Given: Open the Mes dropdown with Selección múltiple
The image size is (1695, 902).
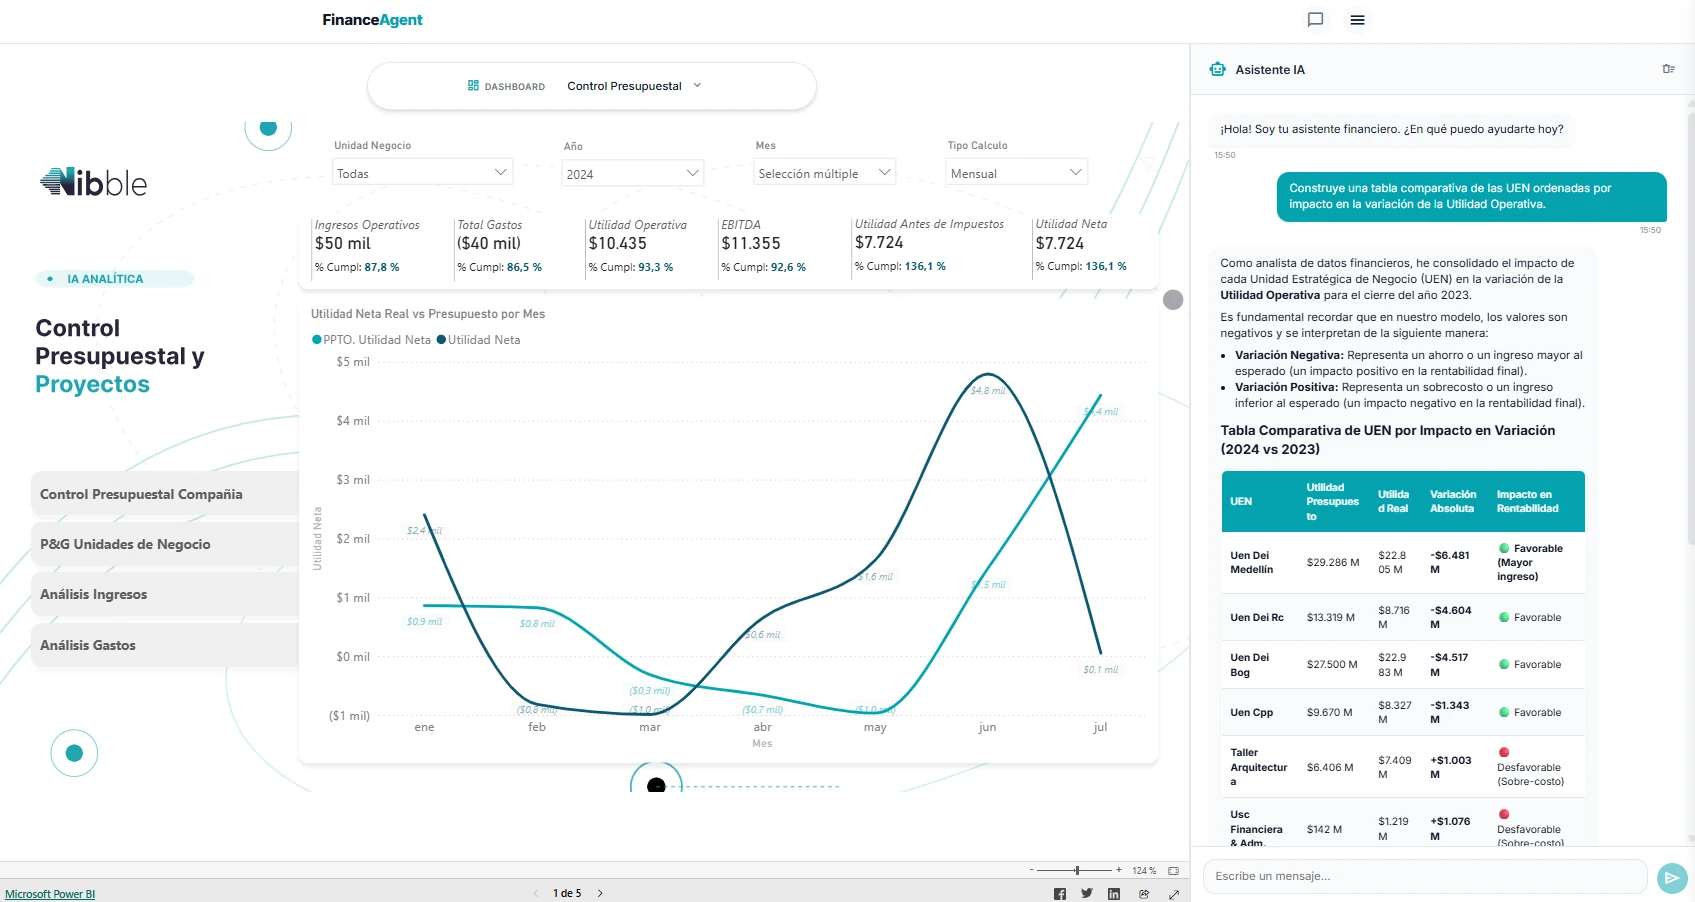Looking at the screenshot, I should coord(825,173).
